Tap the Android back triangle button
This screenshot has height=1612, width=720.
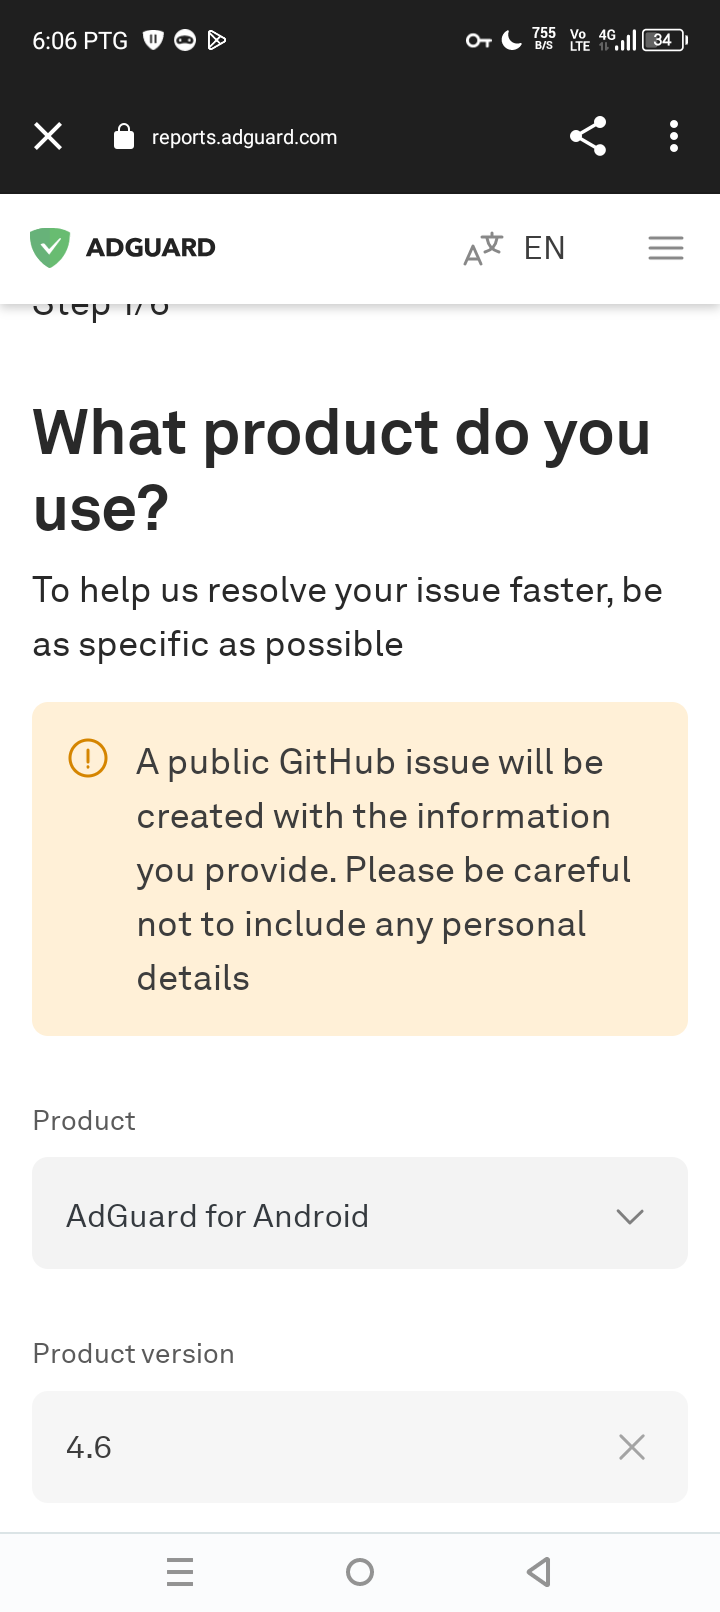click(539, 1572)
